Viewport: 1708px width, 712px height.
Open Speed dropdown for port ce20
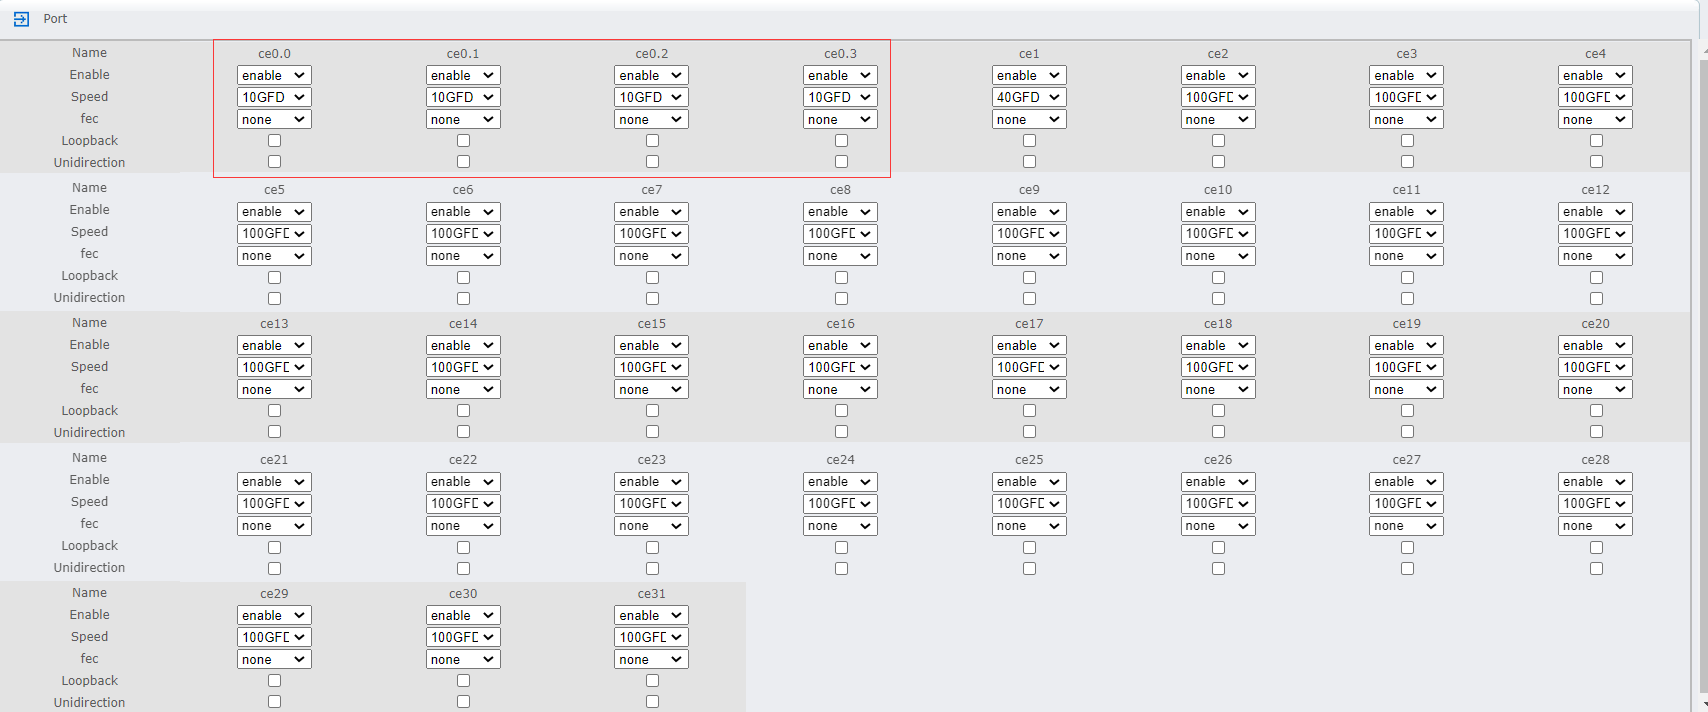click(1595, 367)
